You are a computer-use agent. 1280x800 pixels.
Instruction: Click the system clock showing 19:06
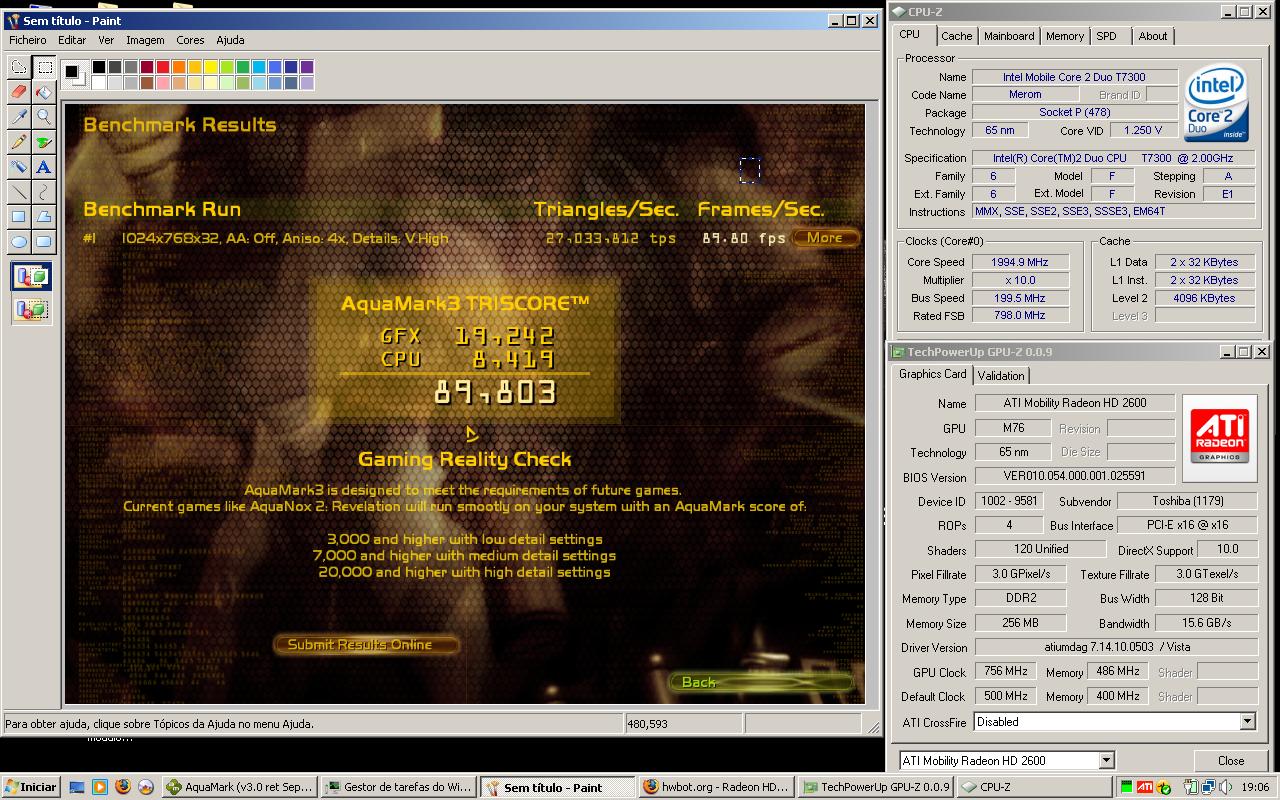tap(1255, 787)
